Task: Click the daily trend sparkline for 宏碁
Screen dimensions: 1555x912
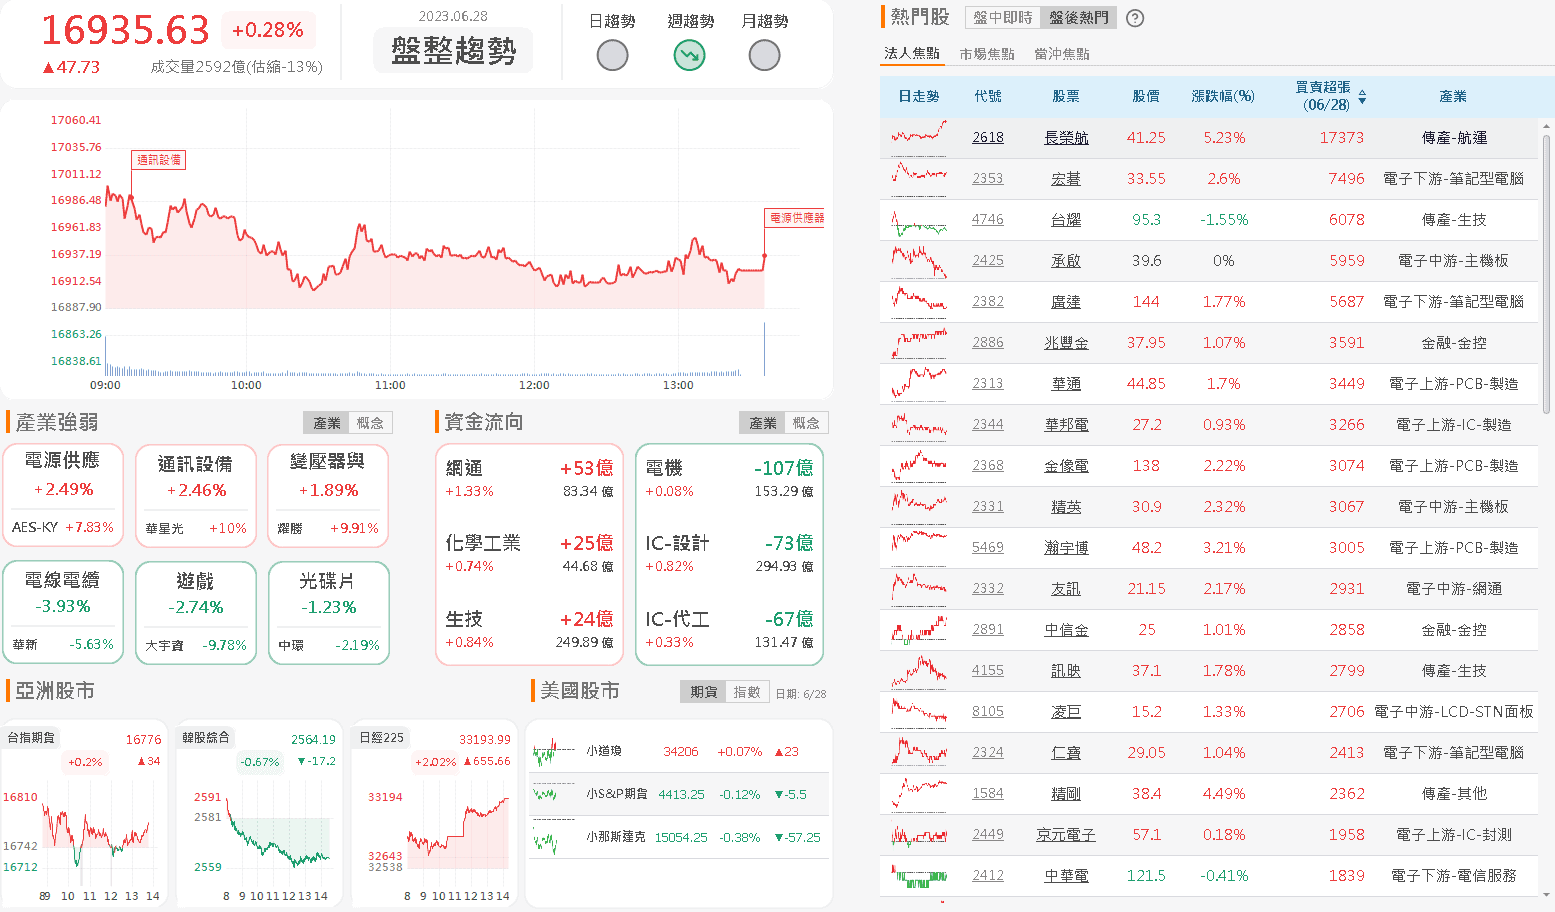Action: (918, 177)
